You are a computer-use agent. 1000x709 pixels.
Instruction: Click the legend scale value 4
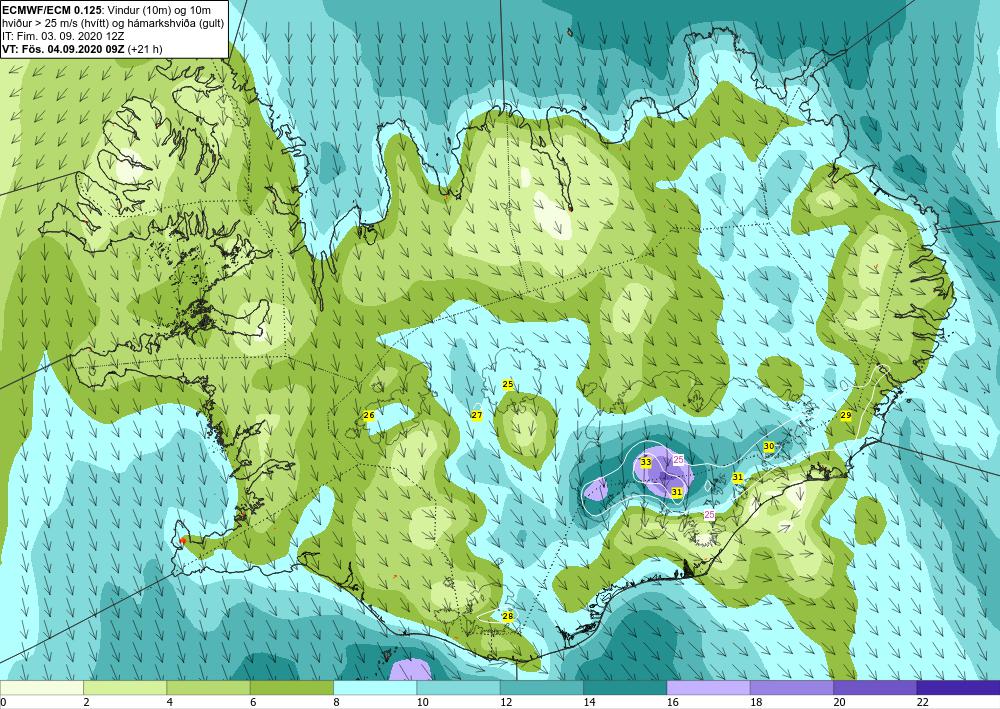click(170, 702)
